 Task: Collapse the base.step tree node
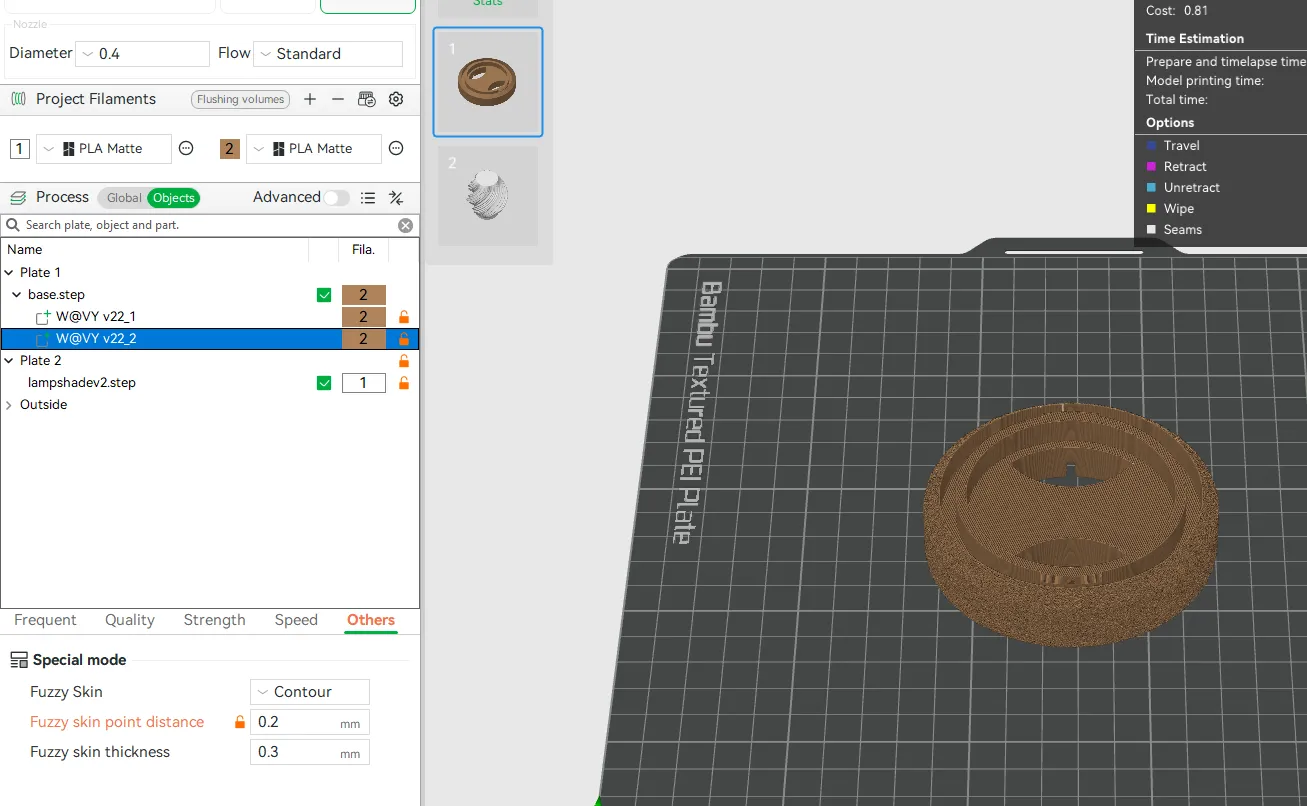(17, 295)
